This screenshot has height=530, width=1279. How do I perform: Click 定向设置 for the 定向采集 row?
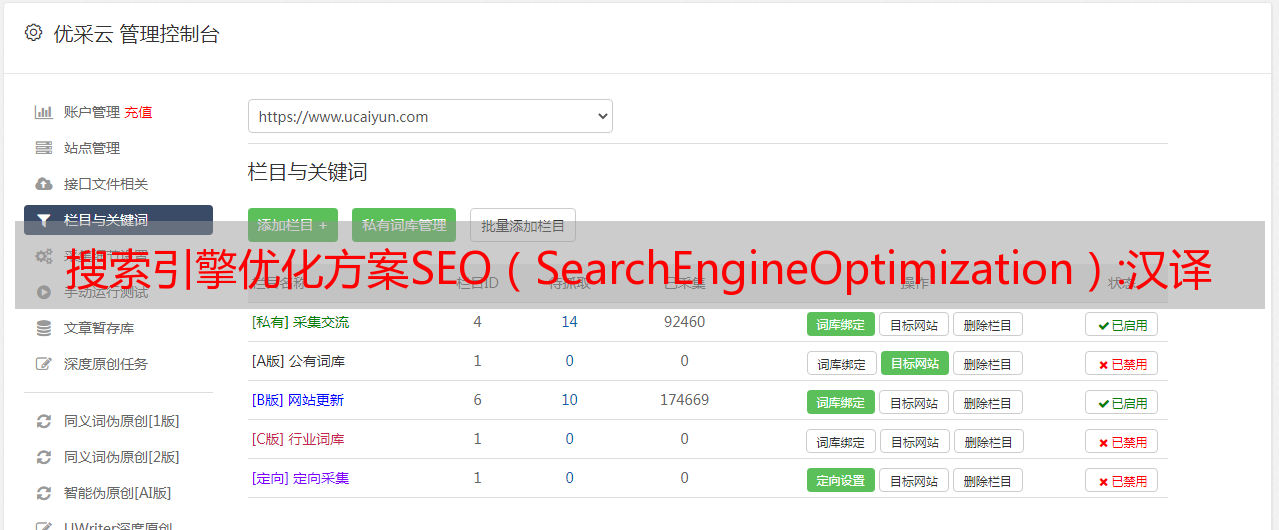point(841,480)
